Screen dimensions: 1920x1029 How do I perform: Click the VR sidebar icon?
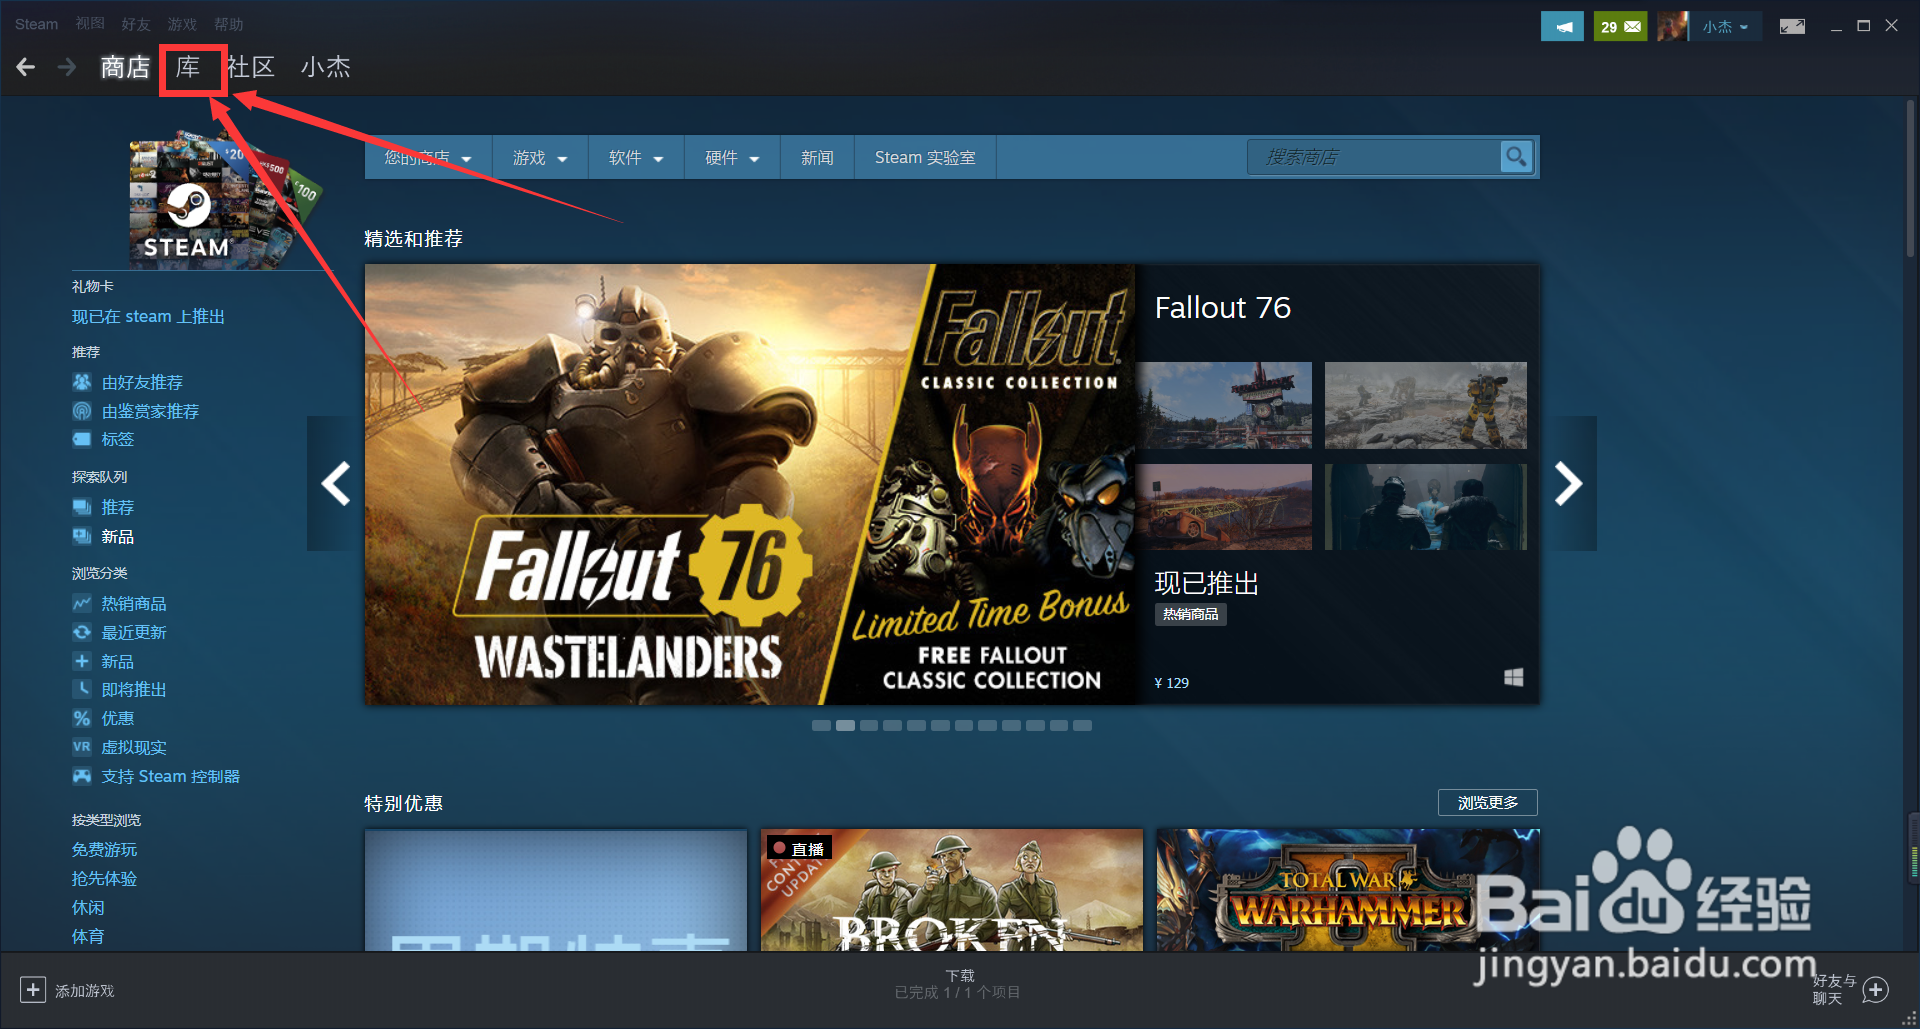coord(82,747)
